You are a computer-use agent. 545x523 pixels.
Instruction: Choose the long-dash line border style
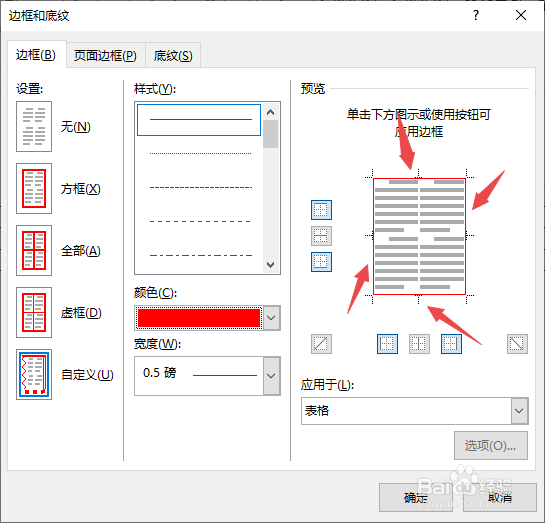pyautogui.click(x=200, y=221)
